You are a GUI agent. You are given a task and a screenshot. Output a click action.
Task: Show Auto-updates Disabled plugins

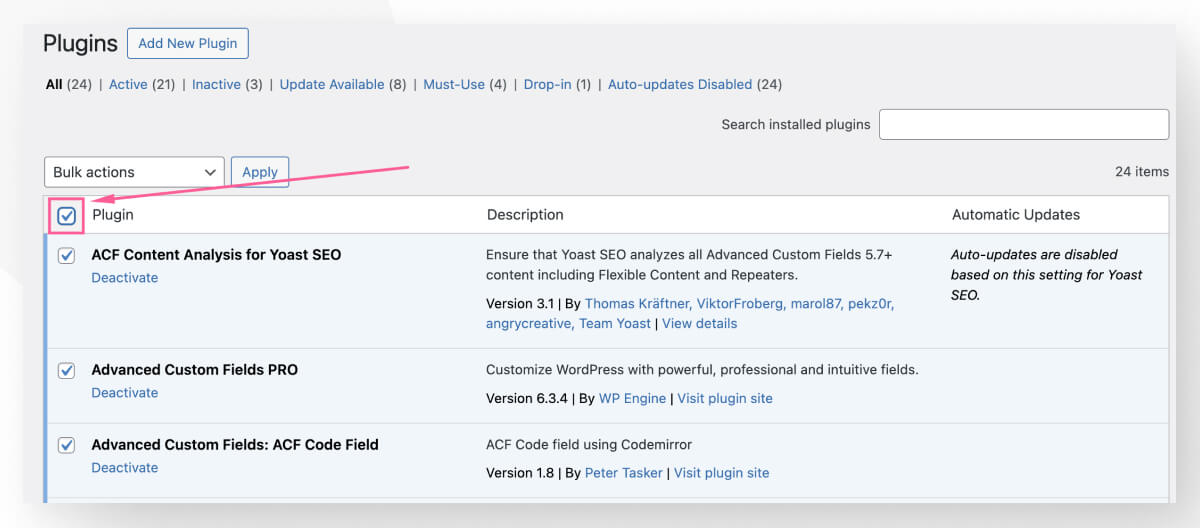680,85
